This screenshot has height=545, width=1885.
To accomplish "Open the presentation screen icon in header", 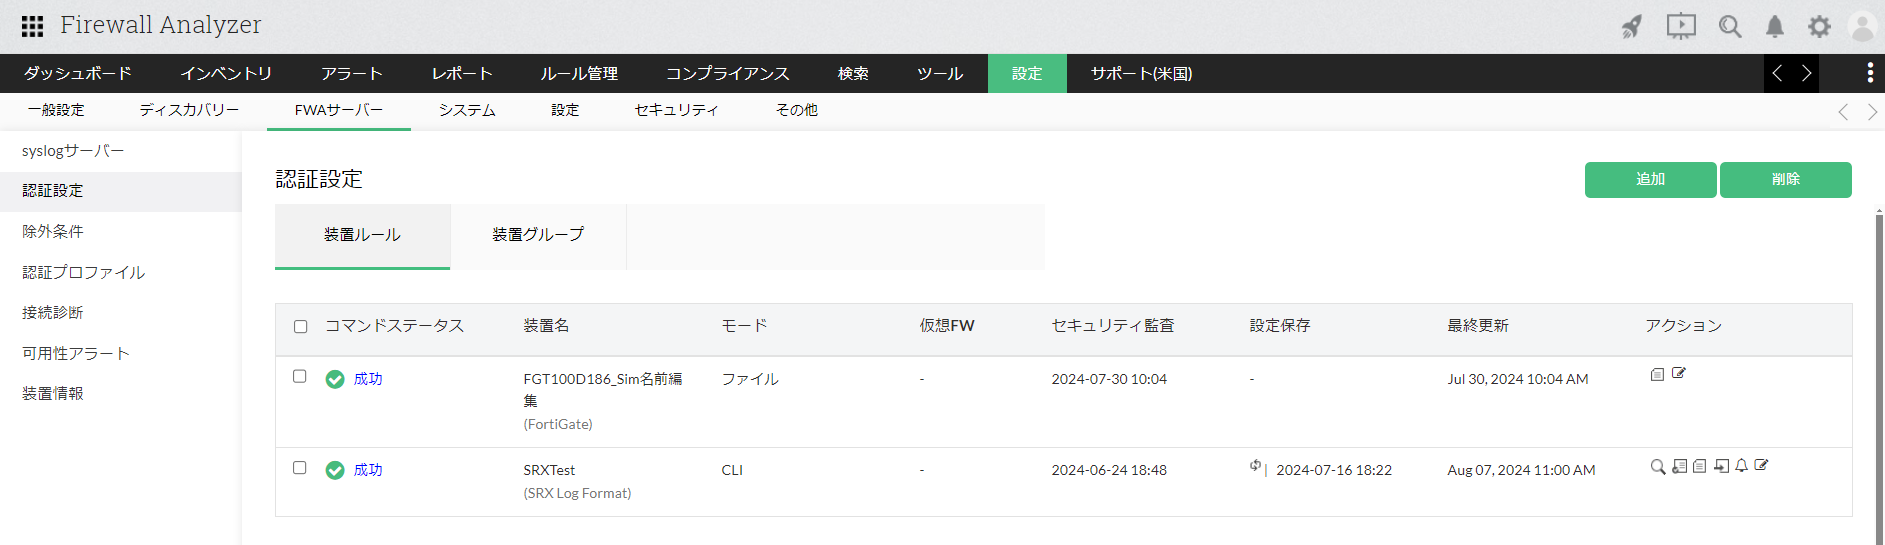I will (x=1681, y=27).
